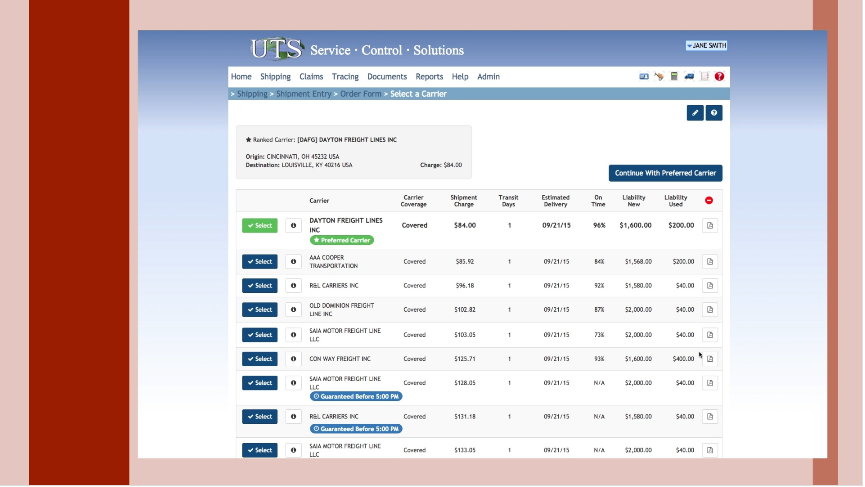Click the Shipment Charge column header
The image size is (865, 487).
tap(463, 201)
